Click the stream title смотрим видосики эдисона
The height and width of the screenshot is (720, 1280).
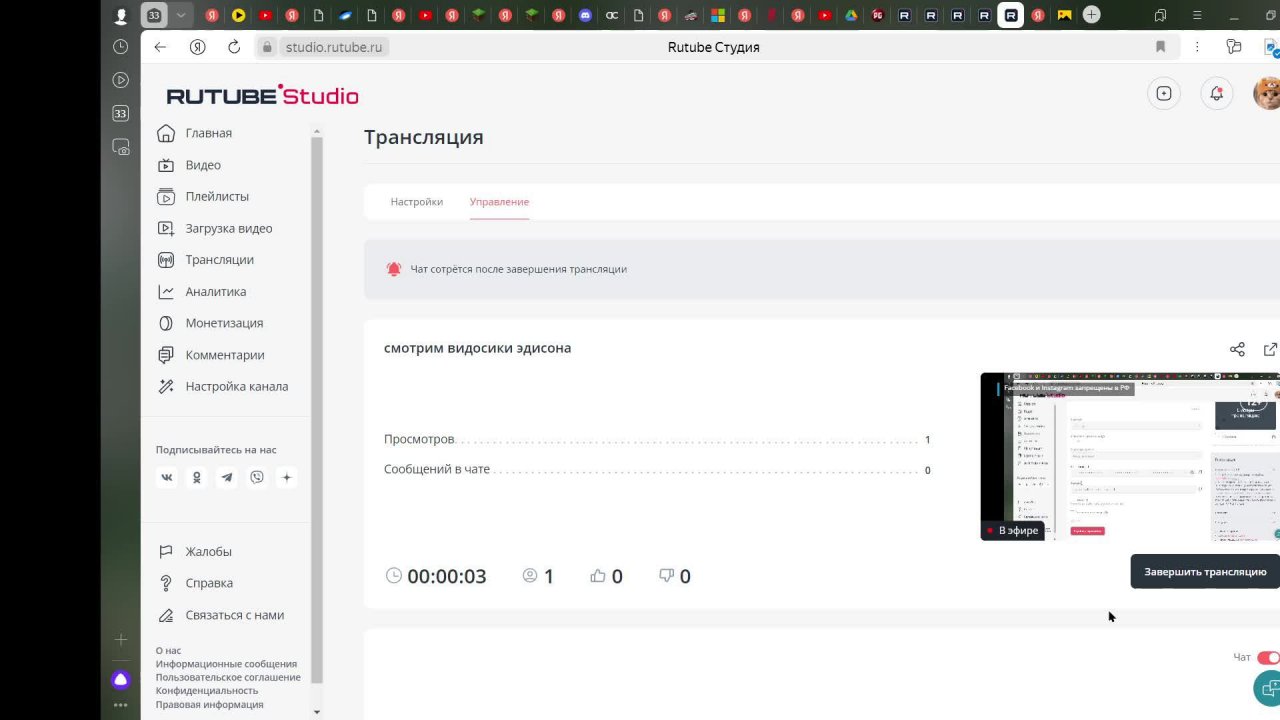pyautogui.click(x=478, y=348)
